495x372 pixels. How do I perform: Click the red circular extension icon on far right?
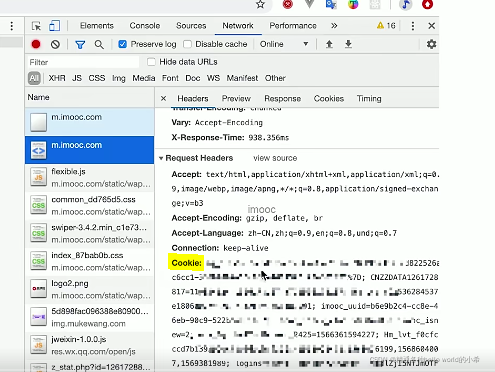427,4
